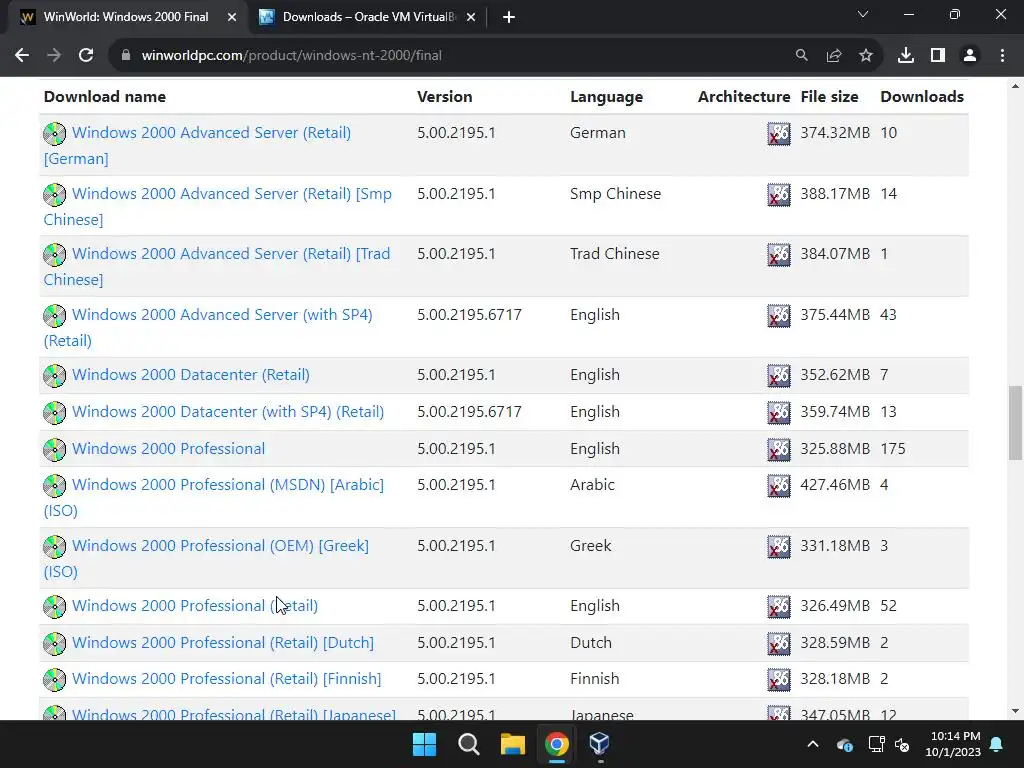Click the Language column header

click(607, 97)
